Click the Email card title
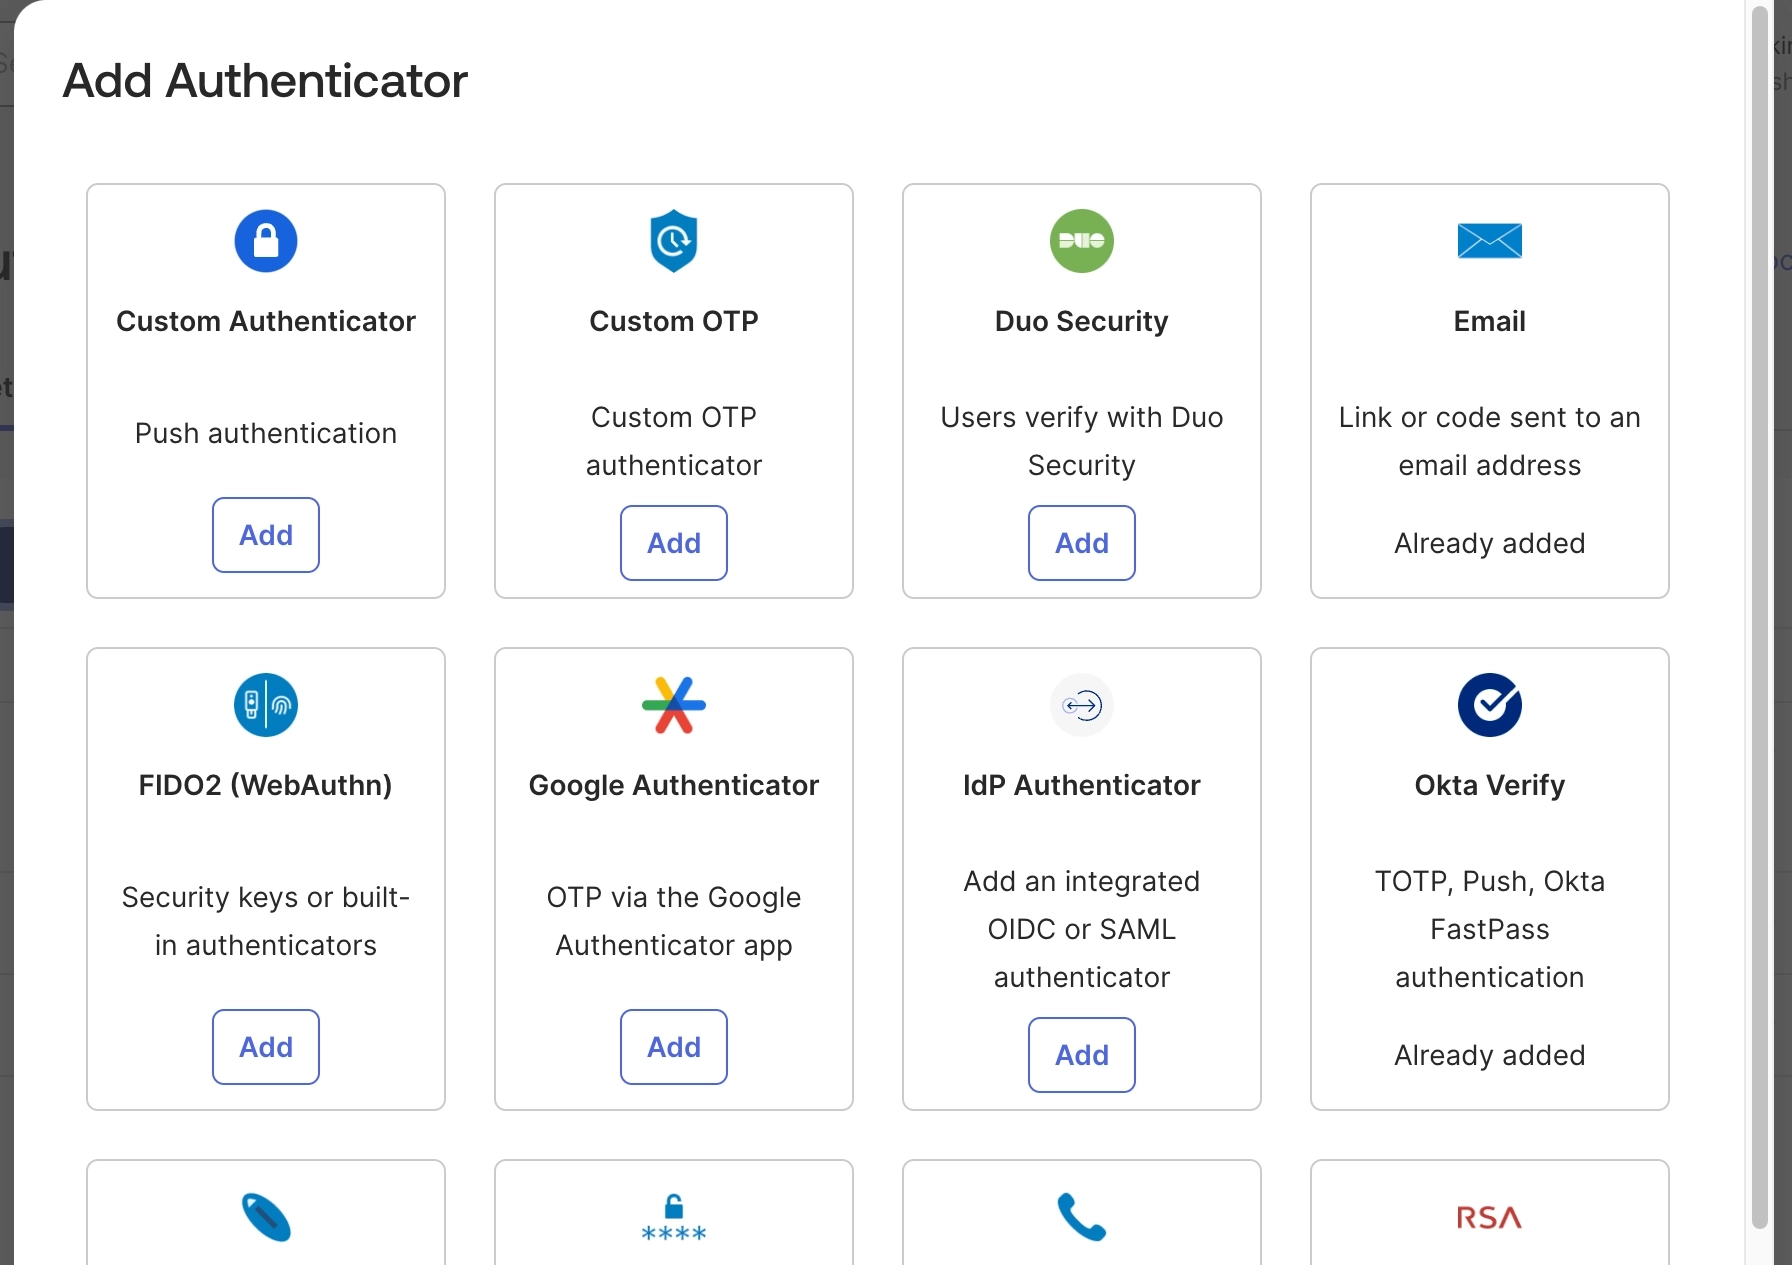The width and height of the screenshot is (1792, 1265). (1490, 321)
